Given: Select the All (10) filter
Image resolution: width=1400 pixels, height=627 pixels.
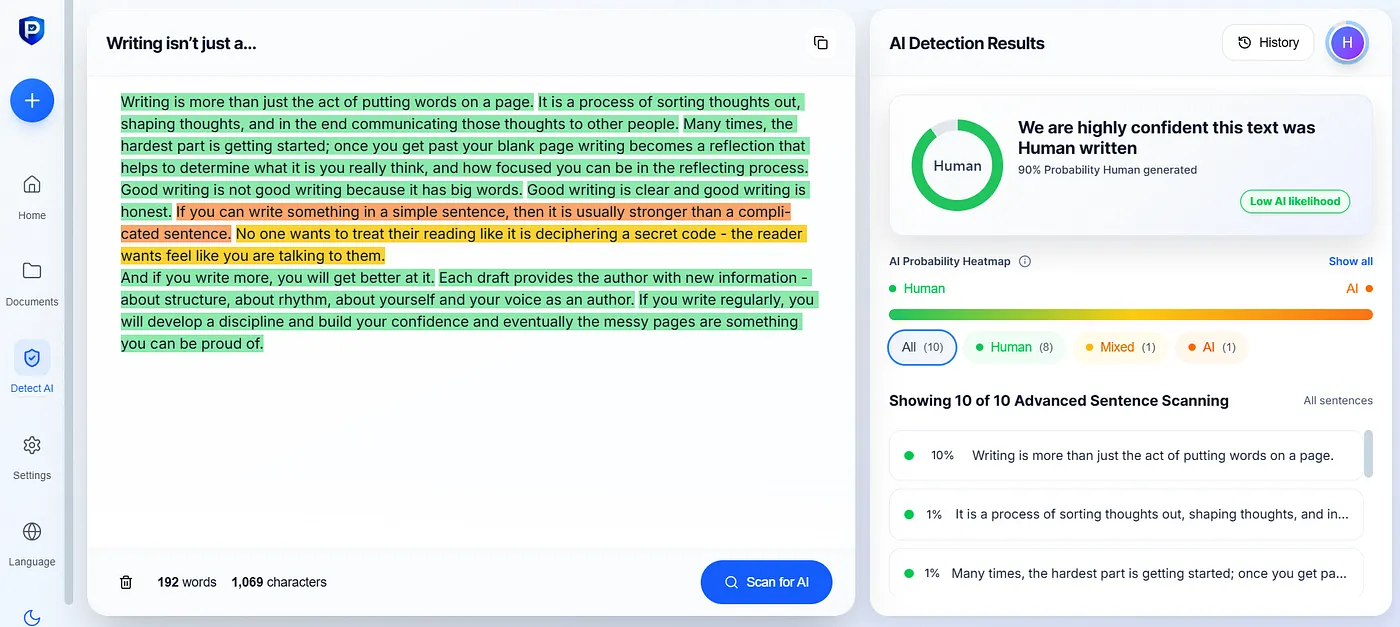Looking at the screenshot, I should (922, 347).
